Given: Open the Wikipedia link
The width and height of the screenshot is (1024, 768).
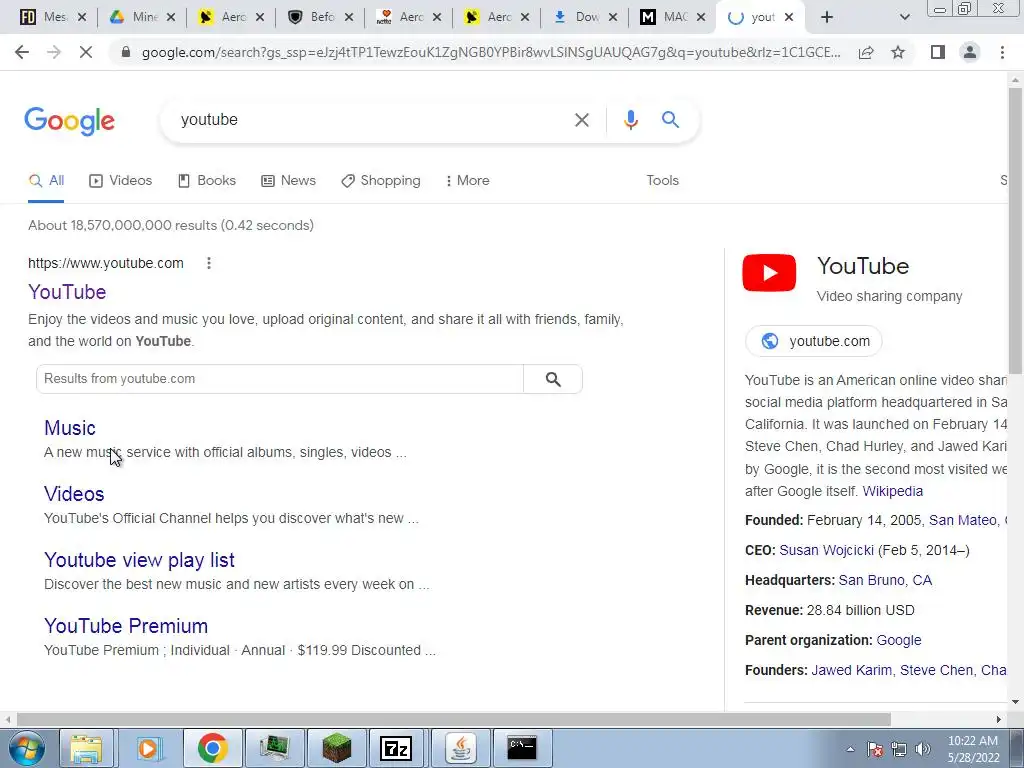Looking at the screenshot, I should pos(893,491).
